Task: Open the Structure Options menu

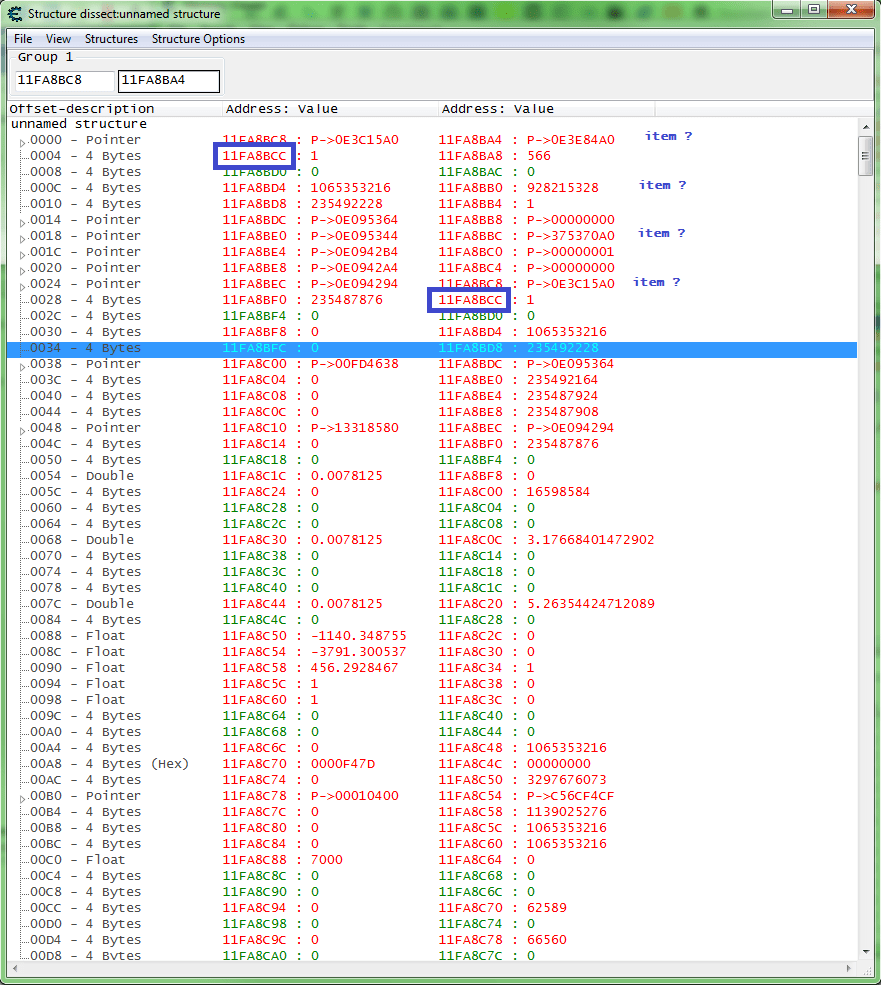Action: pyautogui.click(x=197, y=38)
